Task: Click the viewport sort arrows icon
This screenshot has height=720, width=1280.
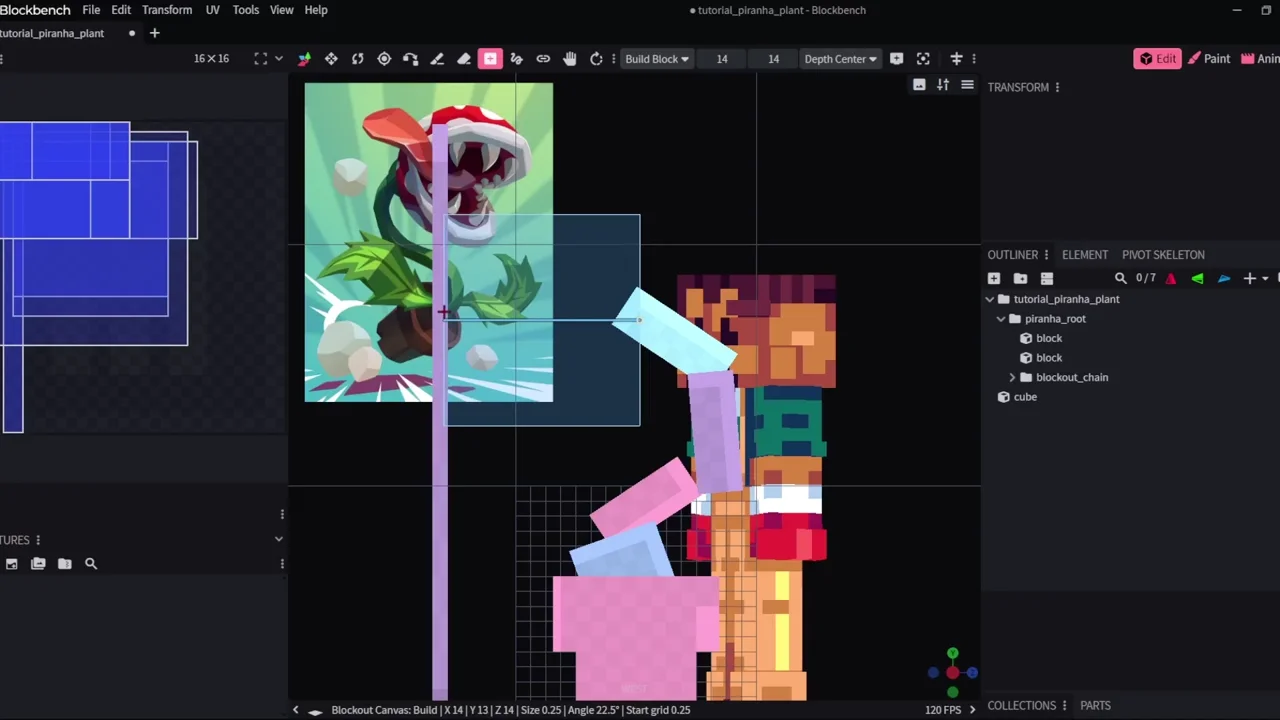Action: (943, 85)
